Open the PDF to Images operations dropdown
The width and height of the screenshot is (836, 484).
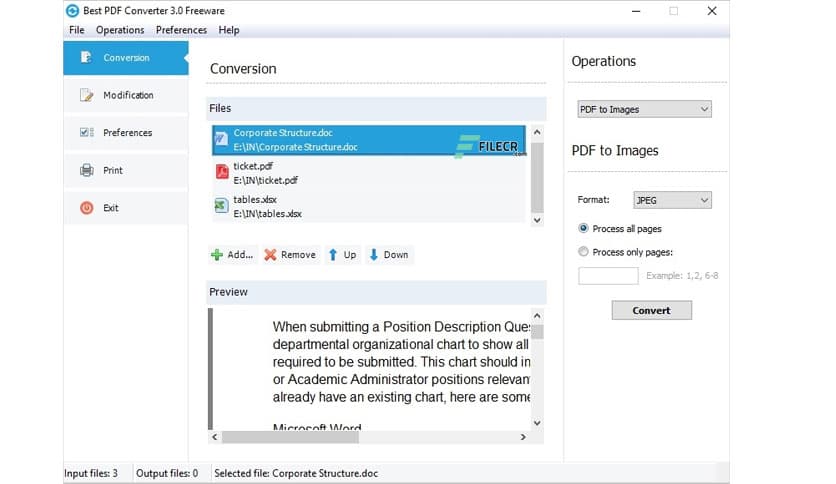(645, 109)
